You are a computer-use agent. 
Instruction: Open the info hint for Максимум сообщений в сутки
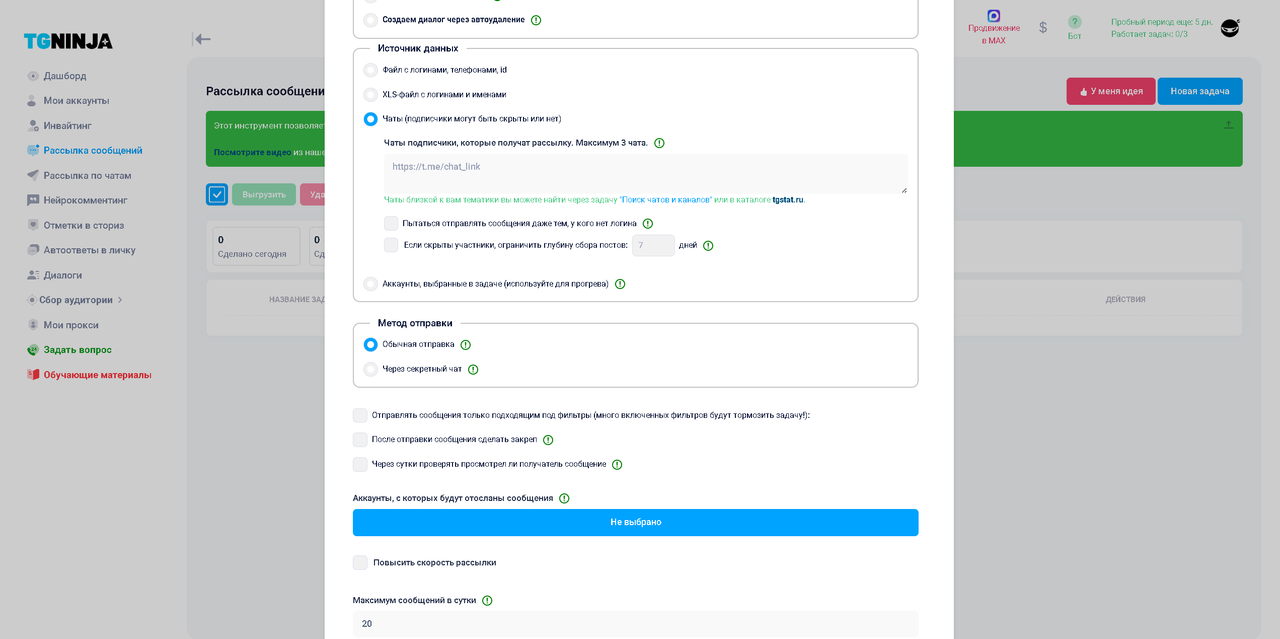point(487,601)
